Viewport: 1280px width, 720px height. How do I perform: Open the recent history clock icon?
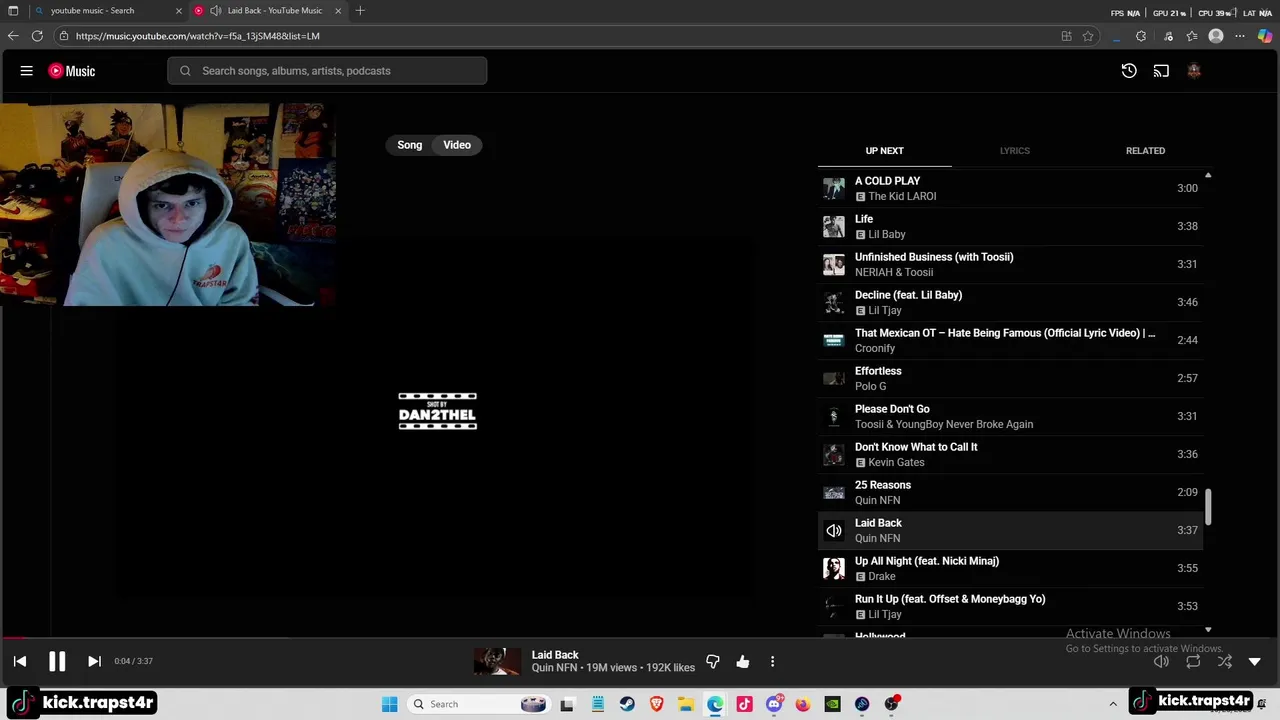(x=1129, y=71)
